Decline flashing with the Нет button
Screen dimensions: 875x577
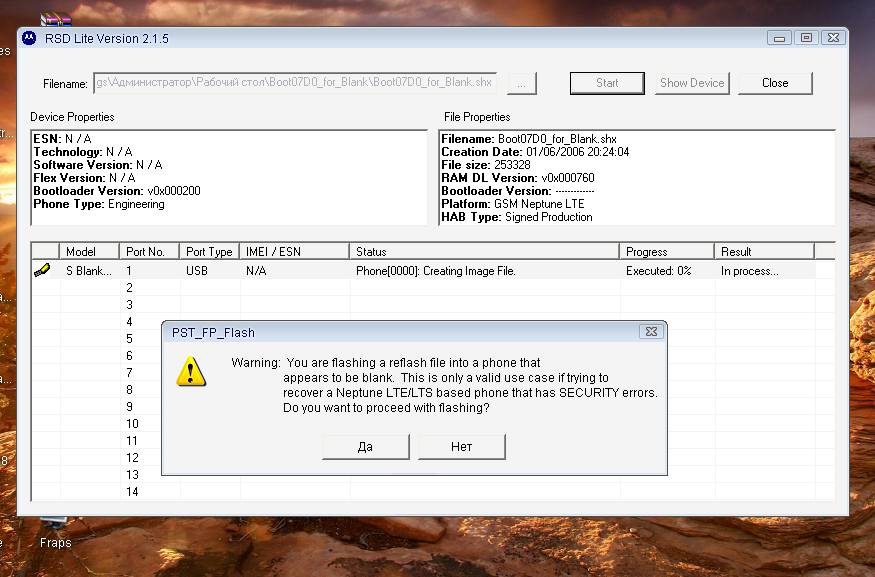click(461, 446)
